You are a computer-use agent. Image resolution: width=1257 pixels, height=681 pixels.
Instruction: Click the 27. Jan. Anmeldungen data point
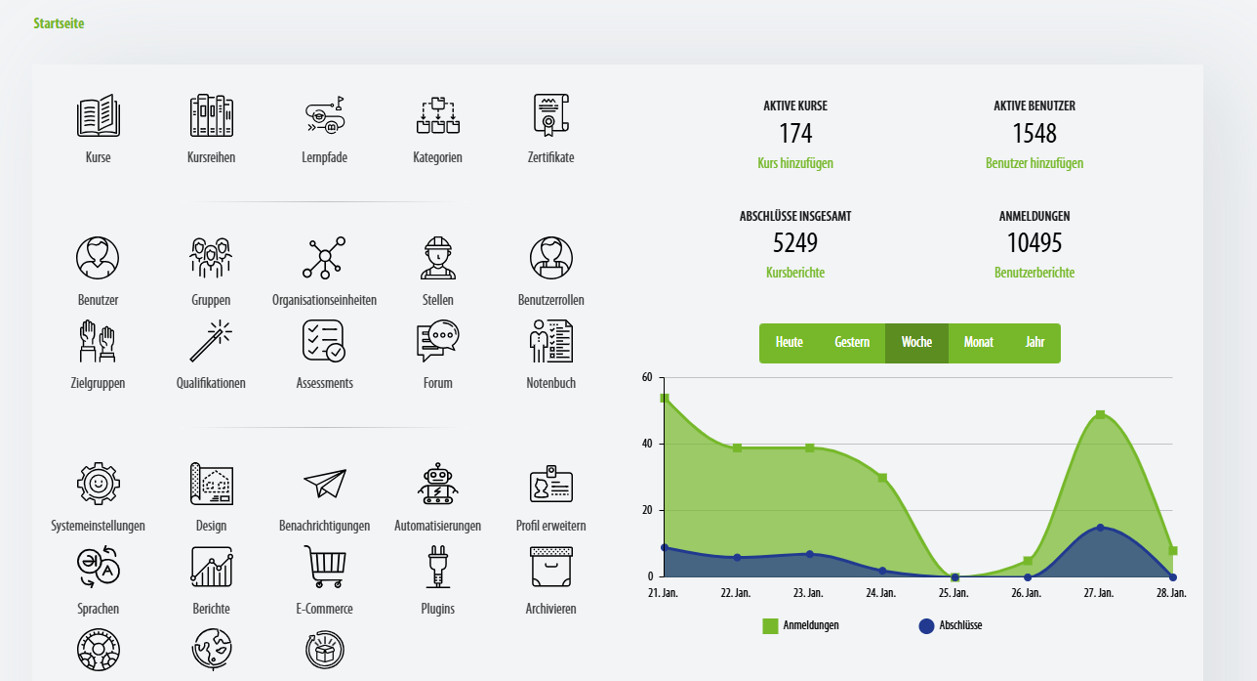coord(1100,415)
